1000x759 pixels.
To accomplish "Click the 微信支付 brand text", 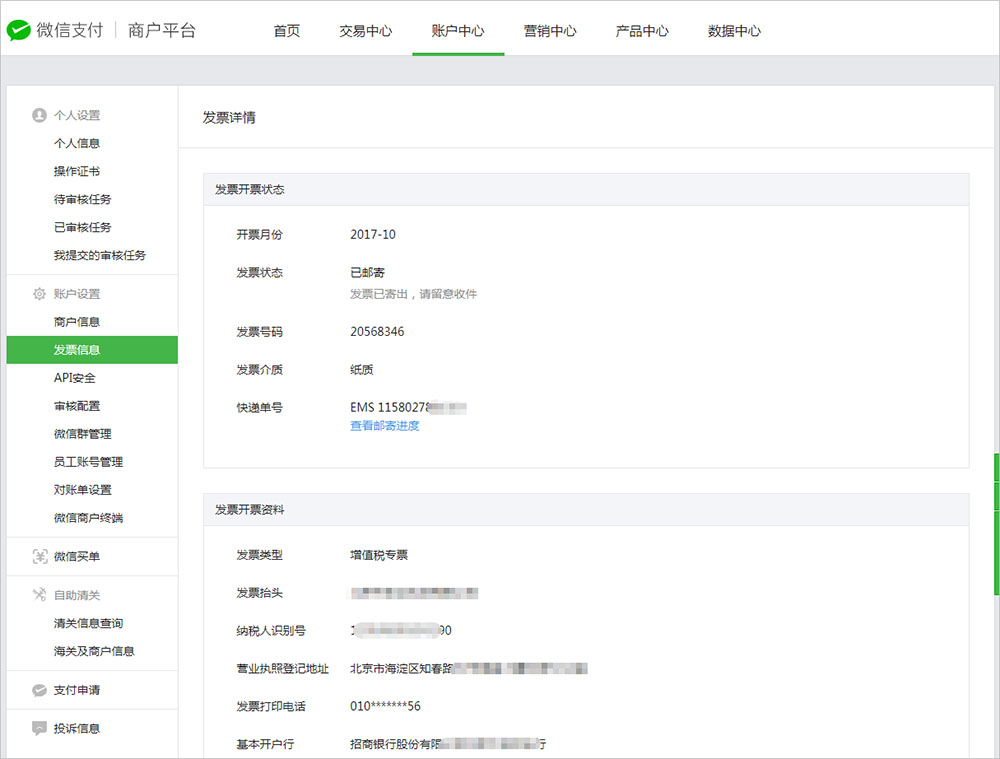I will pyautogui.click(x=70, y=30).
